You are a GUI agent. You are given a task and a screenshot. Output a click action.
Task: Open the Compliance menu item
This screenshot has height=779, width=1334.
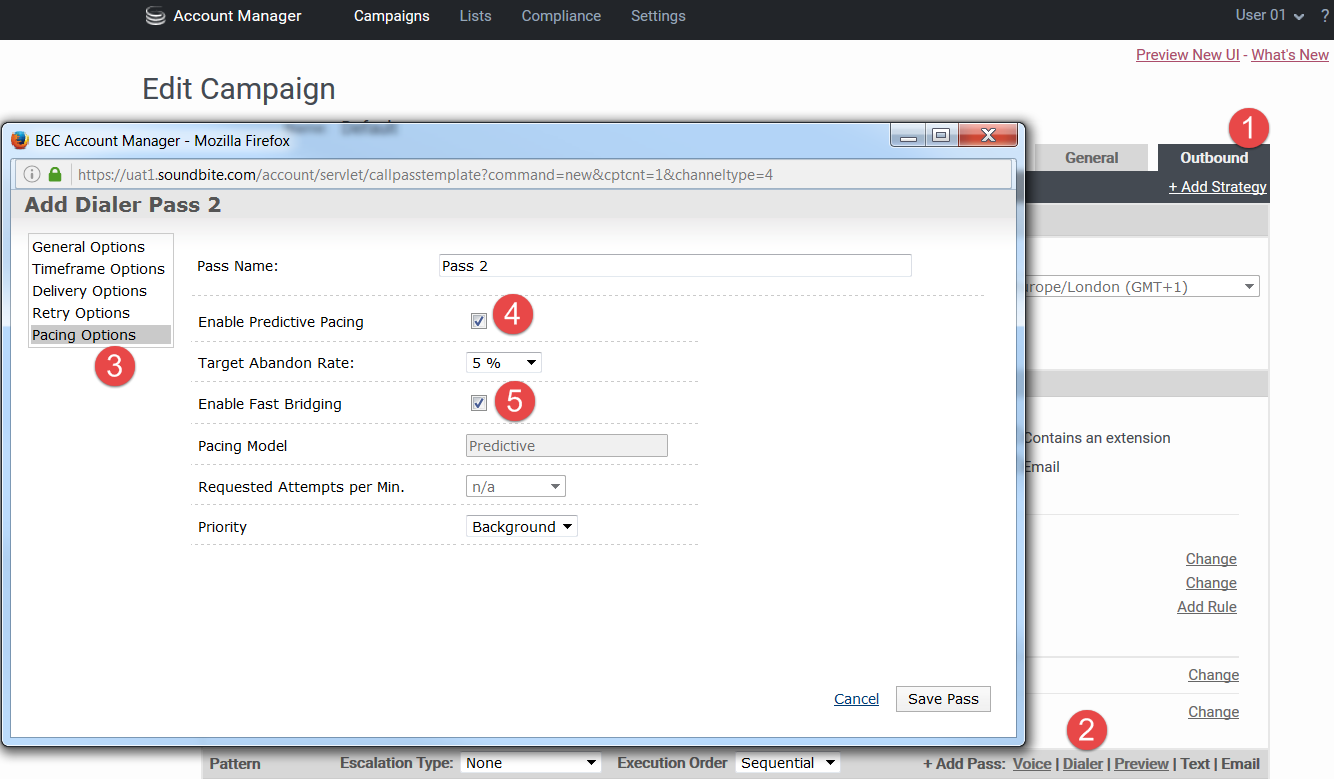point(561,16)
